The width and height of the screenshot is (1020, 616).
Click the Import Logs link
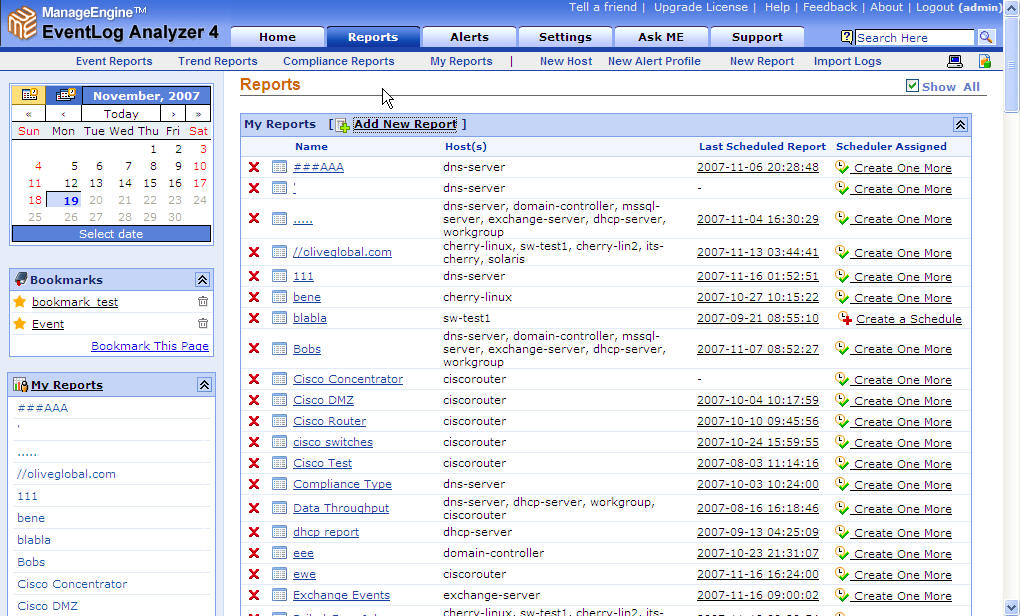pyautogui.click(x=848, y=61)
